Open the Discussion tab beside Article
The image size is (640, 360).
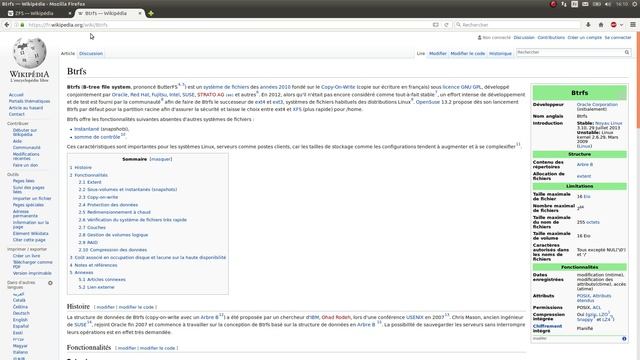click(x=91, y=53)
